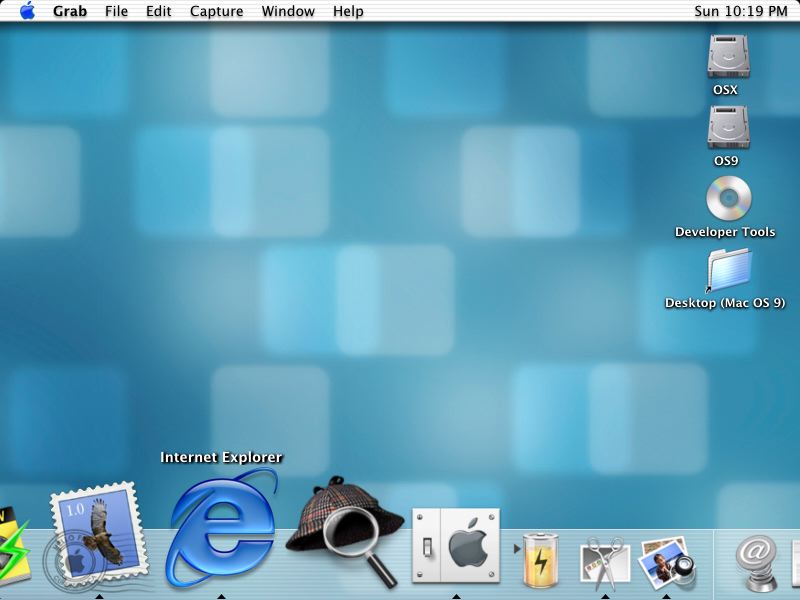Open the Apple menu
The height and width of the screenshot is (600, 800).
click(x=27, y=11)
